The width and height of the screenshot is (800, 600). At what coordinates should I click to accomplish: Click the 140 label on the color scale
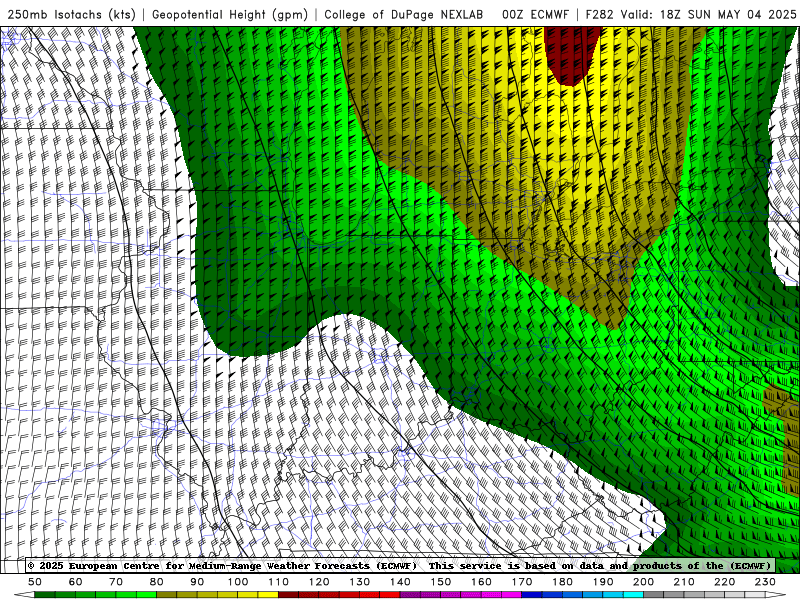coord(400,582)
